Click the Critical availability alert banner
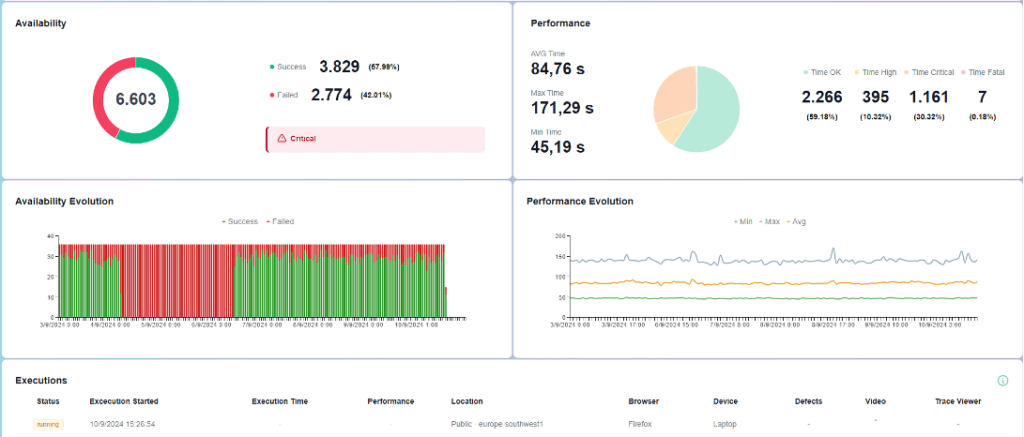The width and height of the screenshot is (1024, 437). 375,139
